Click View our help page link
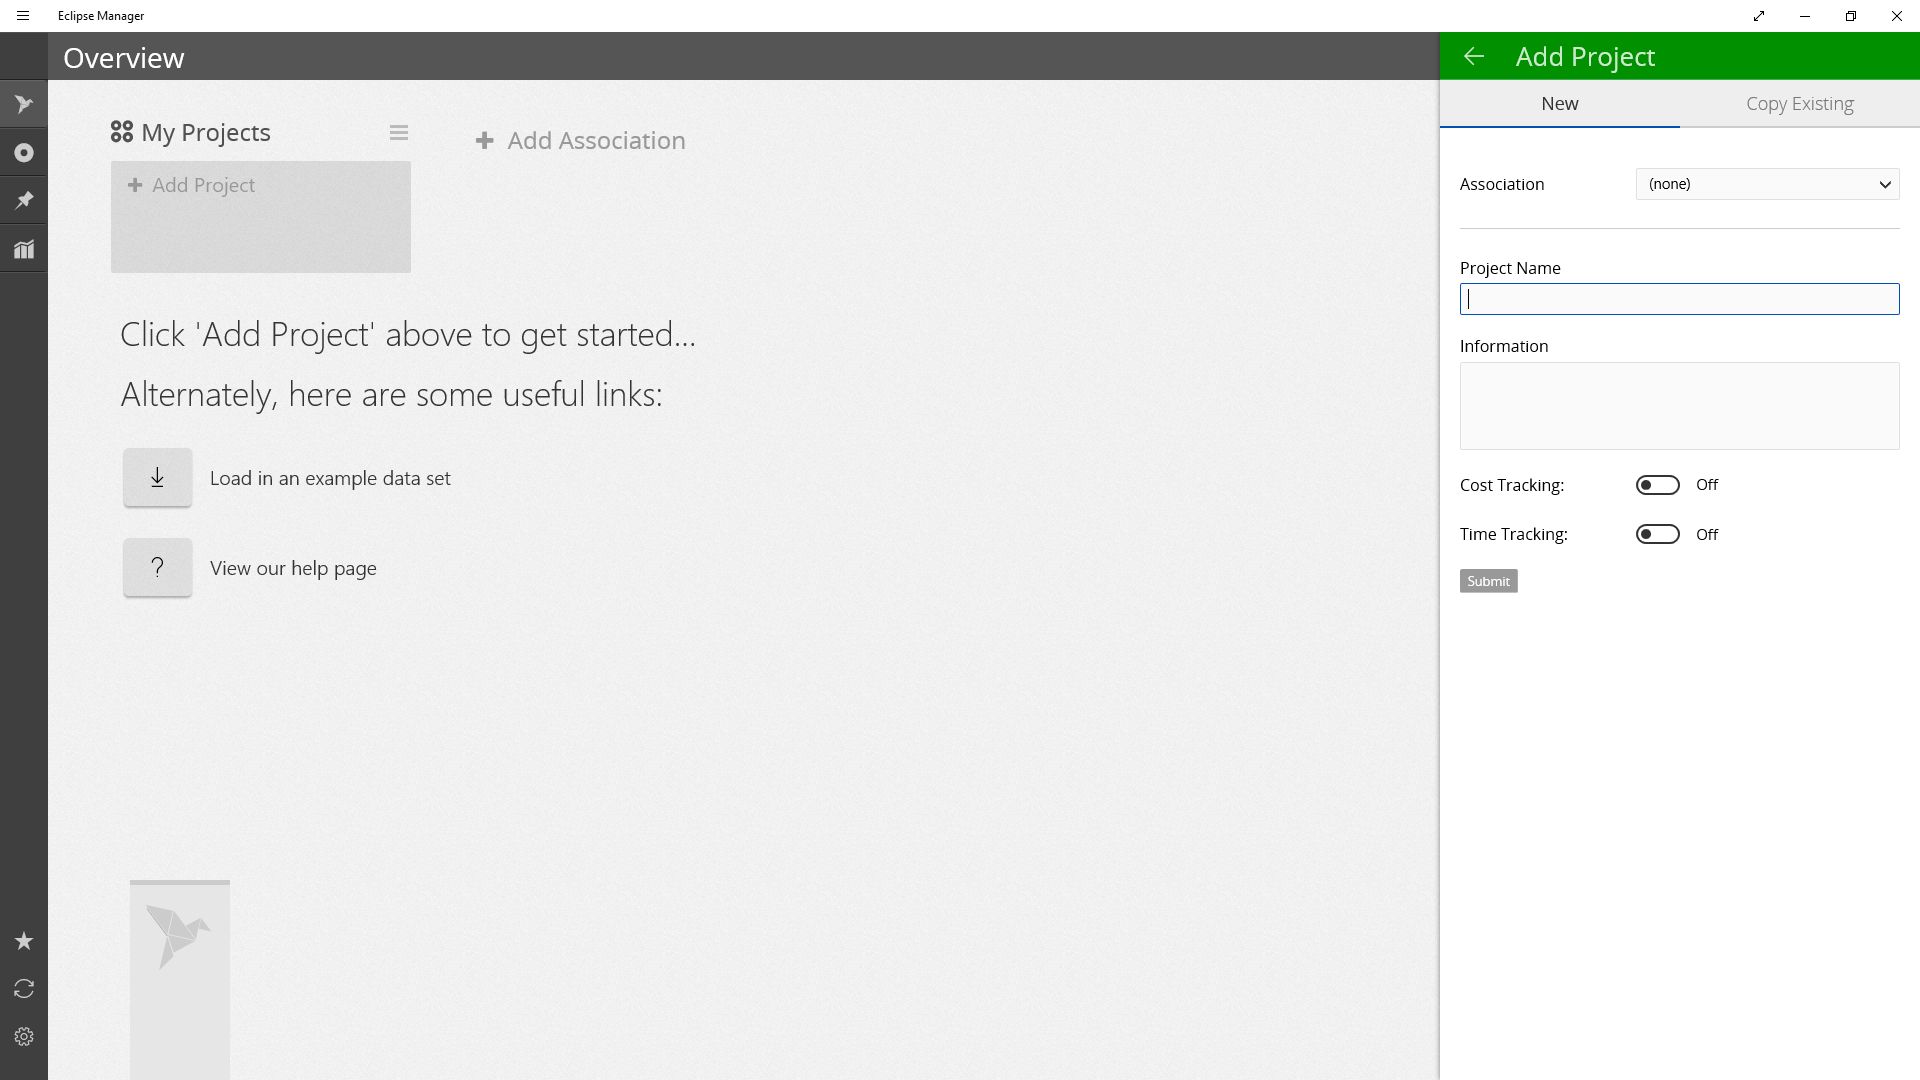This screenshot has width=1920, height=1080. tap(293, 567)
